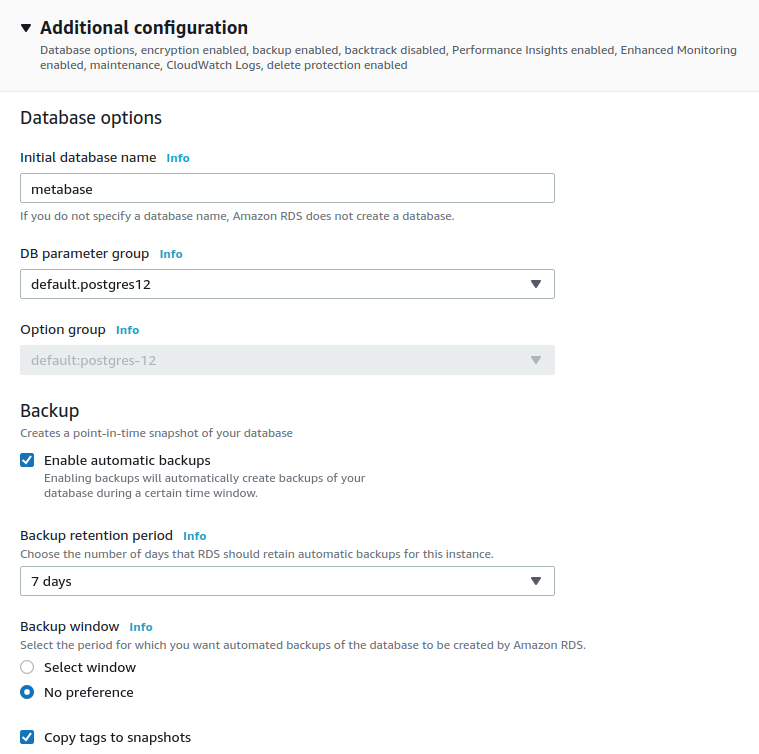Select the No preference radio button
This screenshot has width=759, height=754.
27,692
